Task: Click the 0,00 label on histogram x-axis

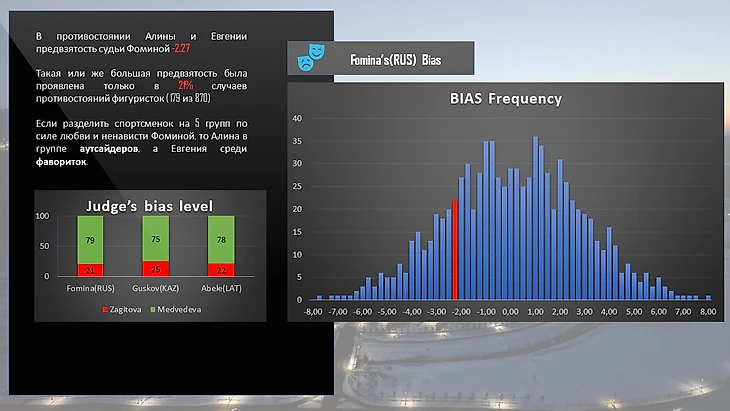Action: (x=510, y=311)
